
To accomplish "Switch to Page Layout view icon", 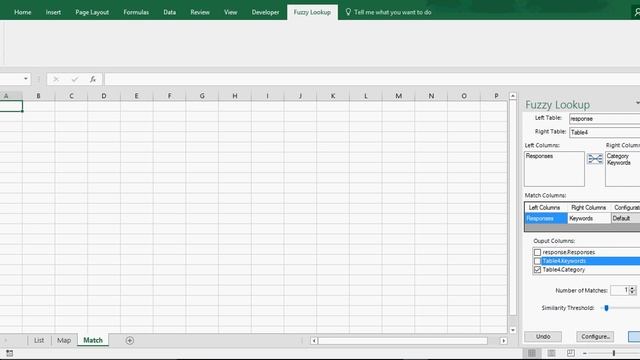I will [x=551, y=353].
